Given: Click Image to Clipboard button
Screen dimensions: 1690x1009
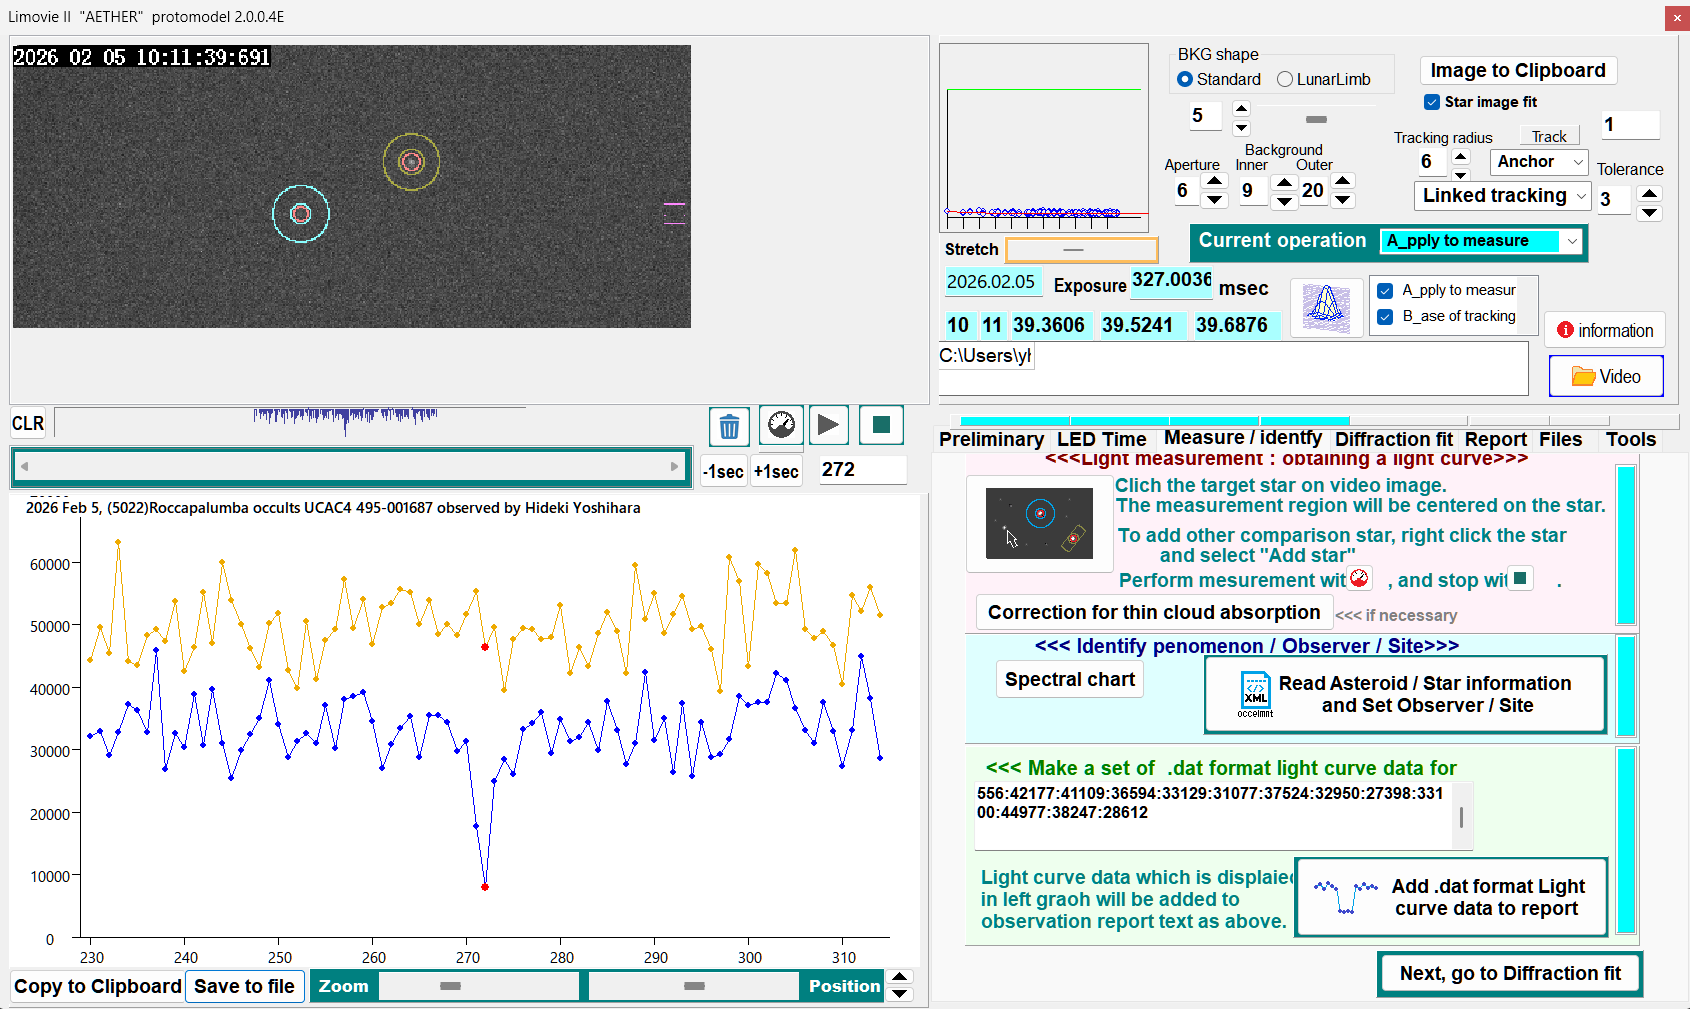Looking at the screenshot, I should click(1517, 71).
